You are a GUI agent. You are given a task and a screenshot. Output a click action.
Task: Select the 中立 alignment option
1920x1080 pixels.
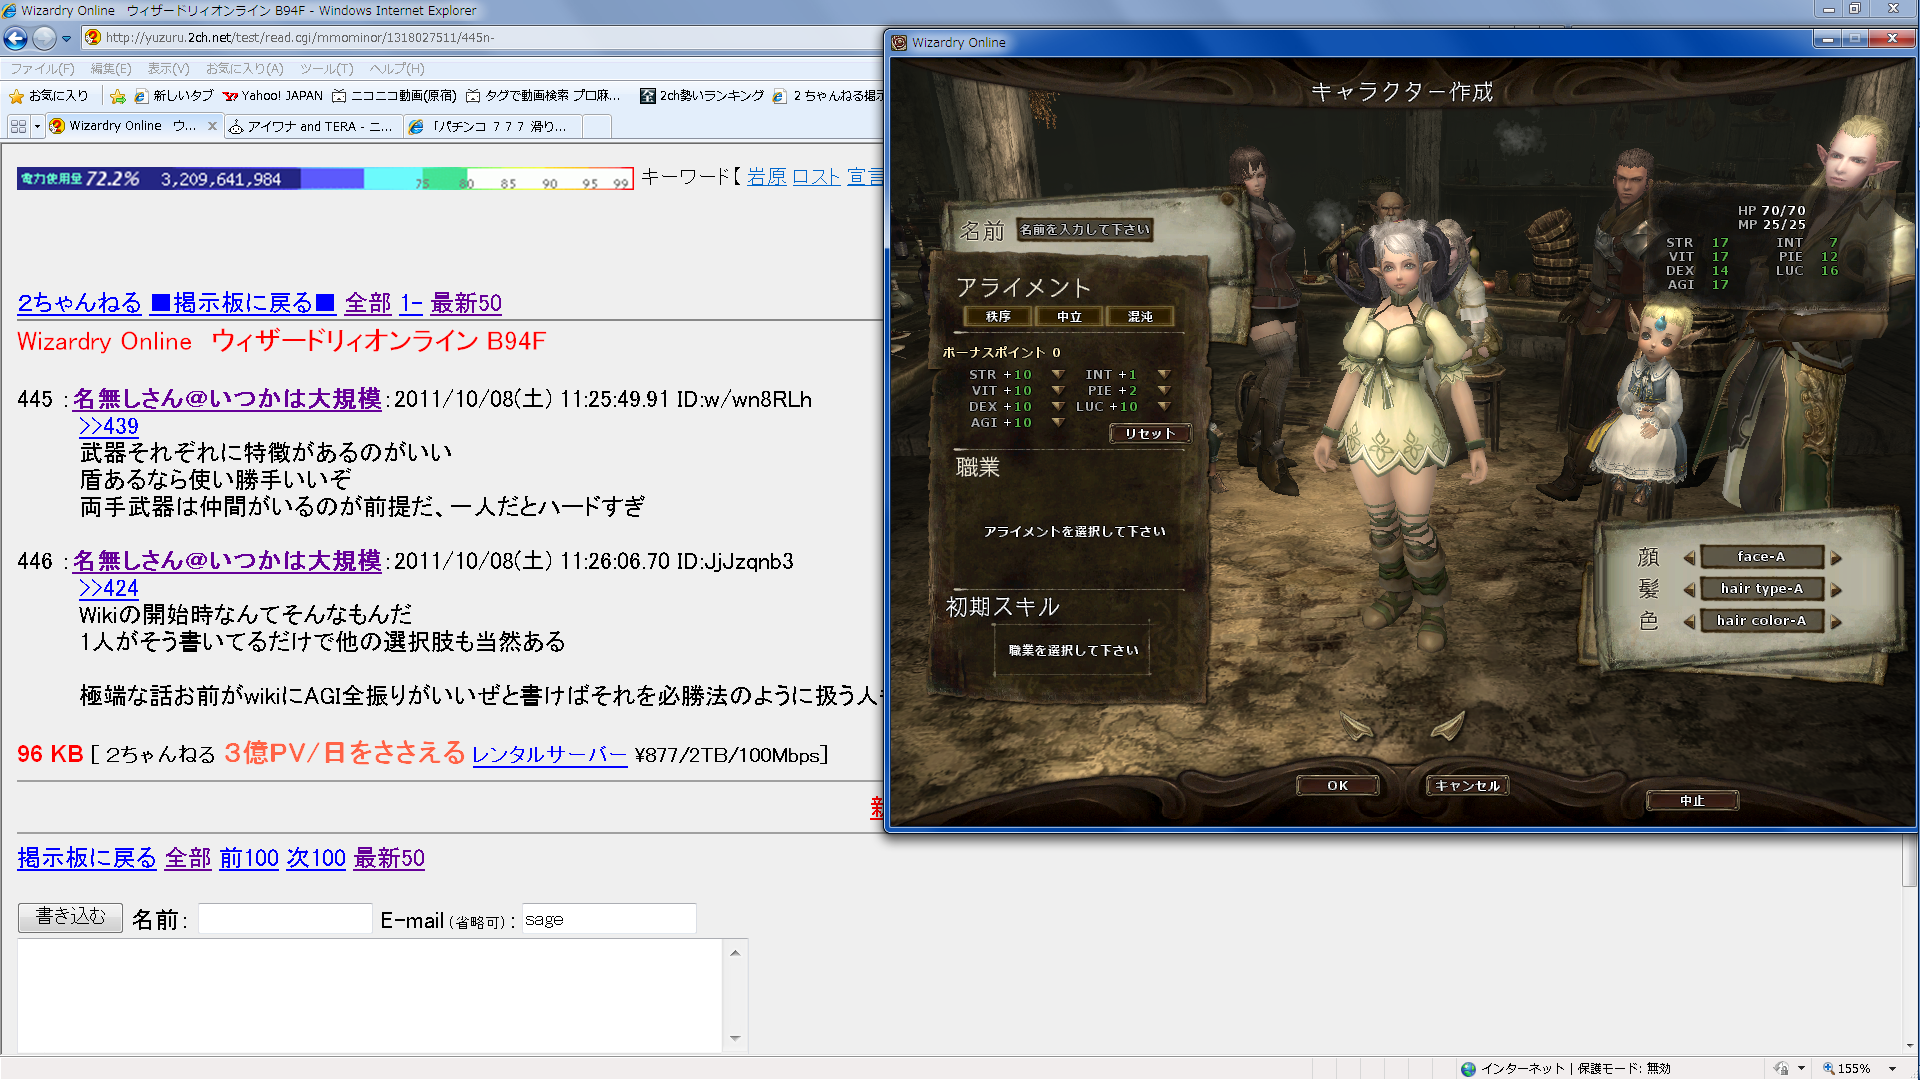click(1069, 316)
